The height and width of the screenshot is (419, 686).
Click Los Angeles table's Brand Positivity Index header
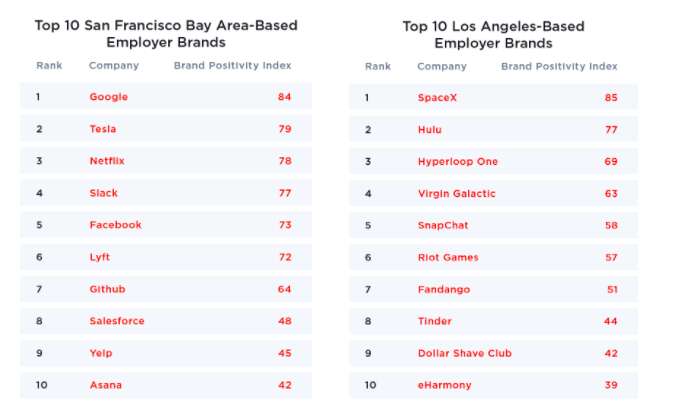(x=559, y=66)
